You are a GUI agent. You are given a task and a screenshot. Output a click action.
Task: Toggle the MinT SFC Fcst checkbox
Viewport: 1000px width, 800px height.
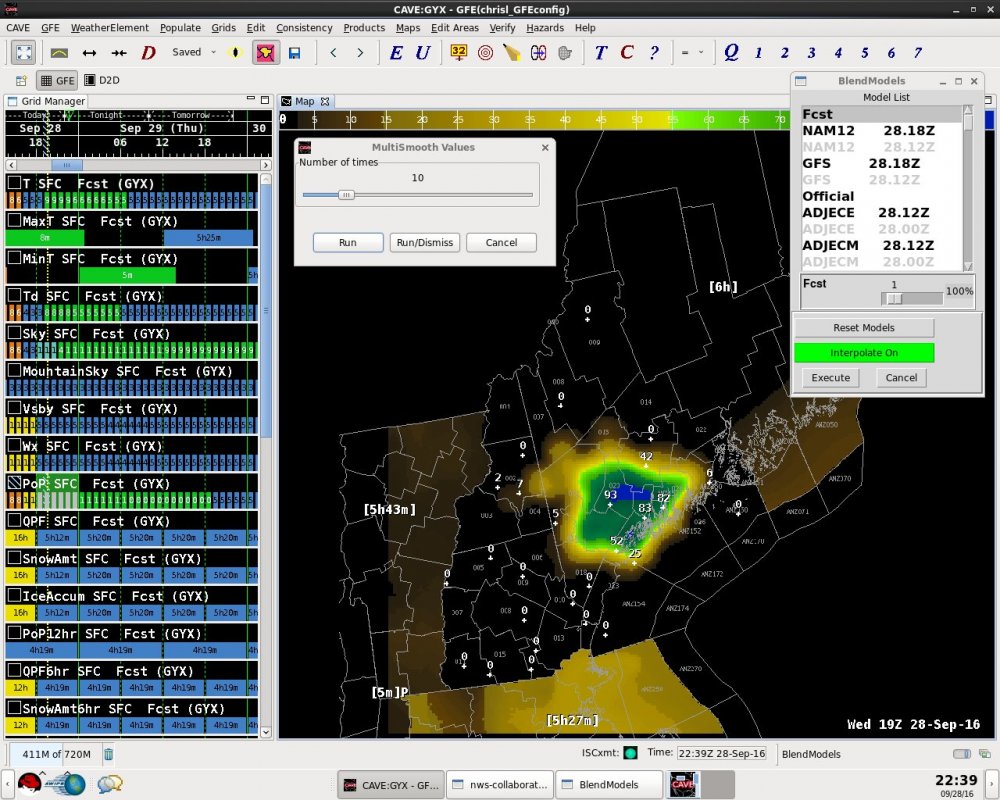(14, 258)
